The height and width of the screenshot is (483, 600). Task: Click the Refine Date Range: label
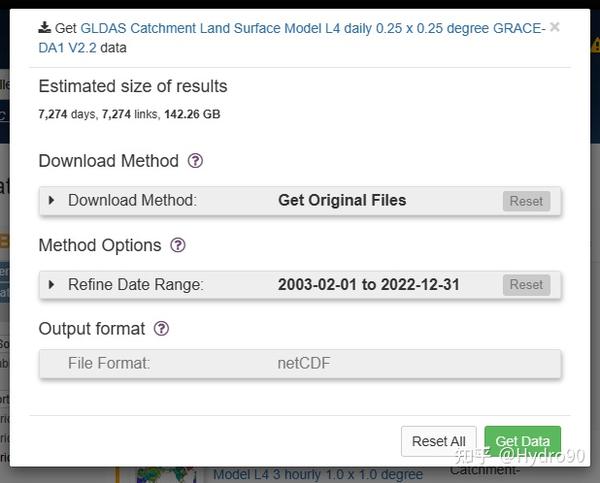click(135, 284)
